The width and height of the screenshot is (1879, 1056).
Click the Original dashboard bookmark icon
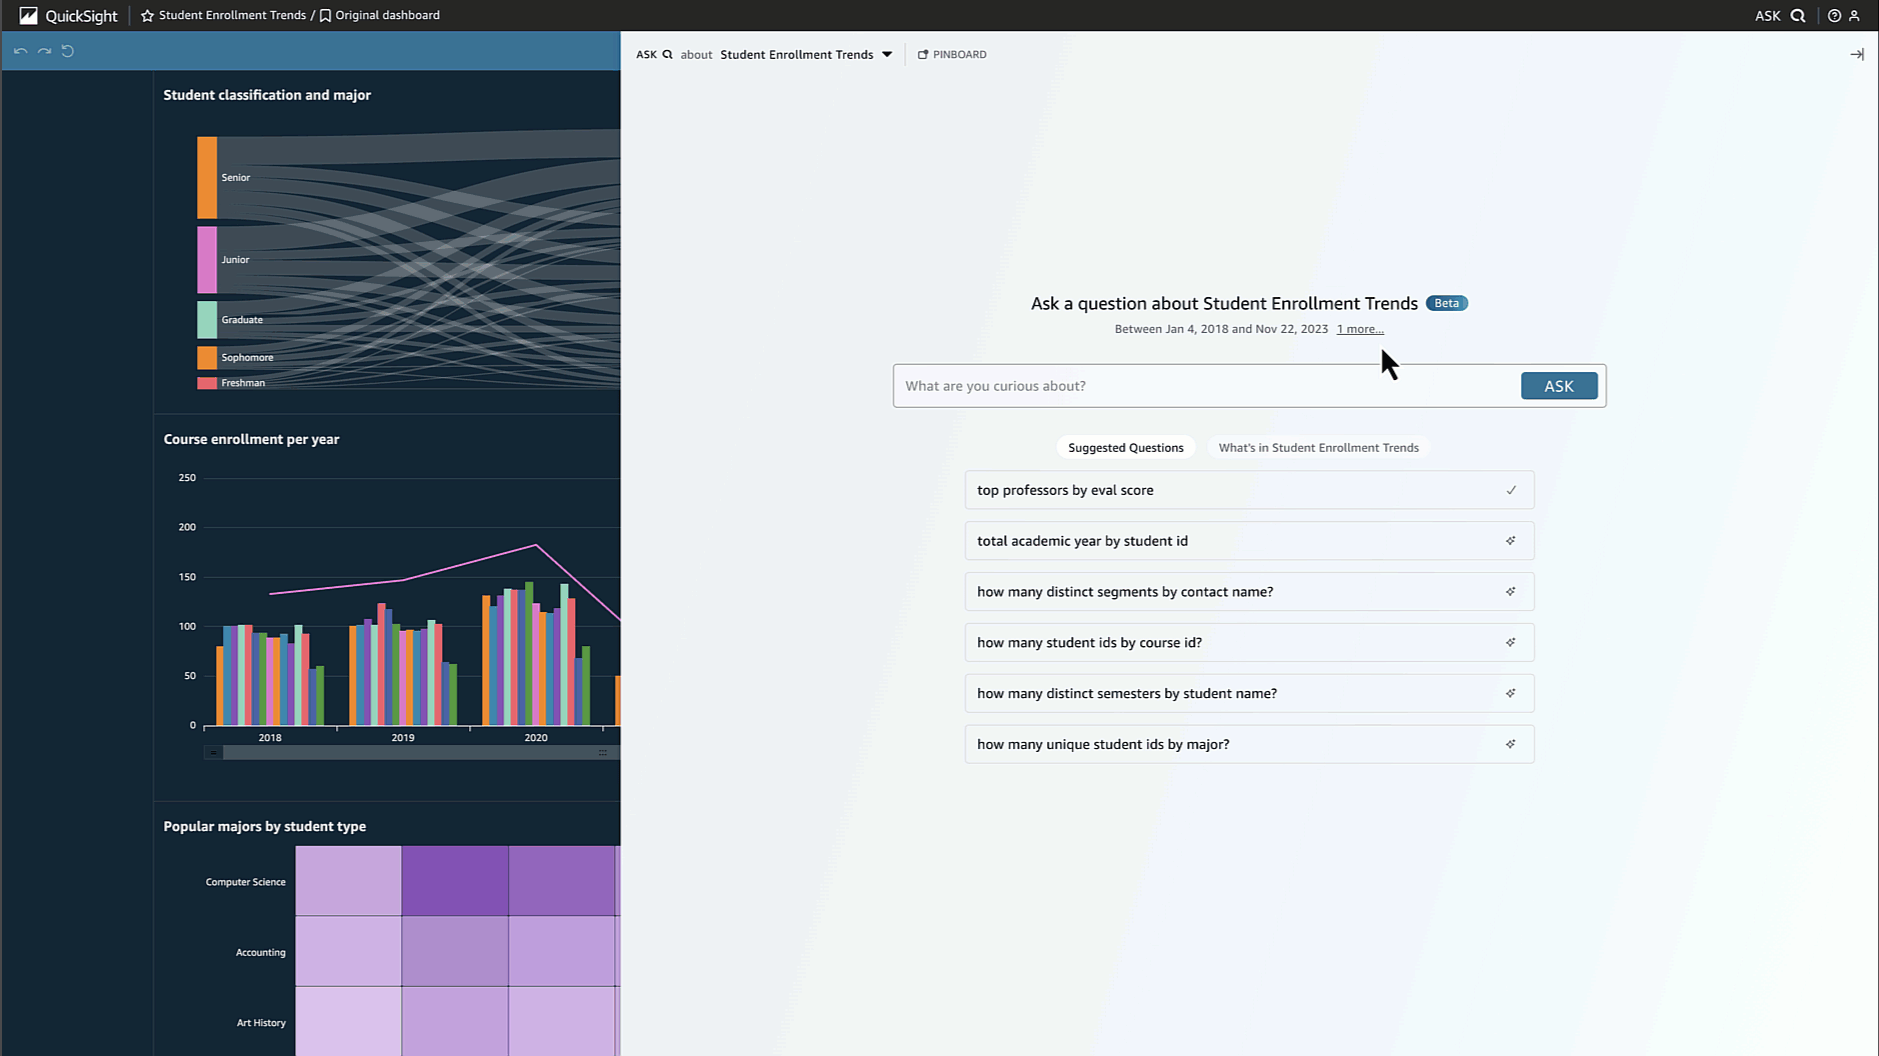(325, 15)
